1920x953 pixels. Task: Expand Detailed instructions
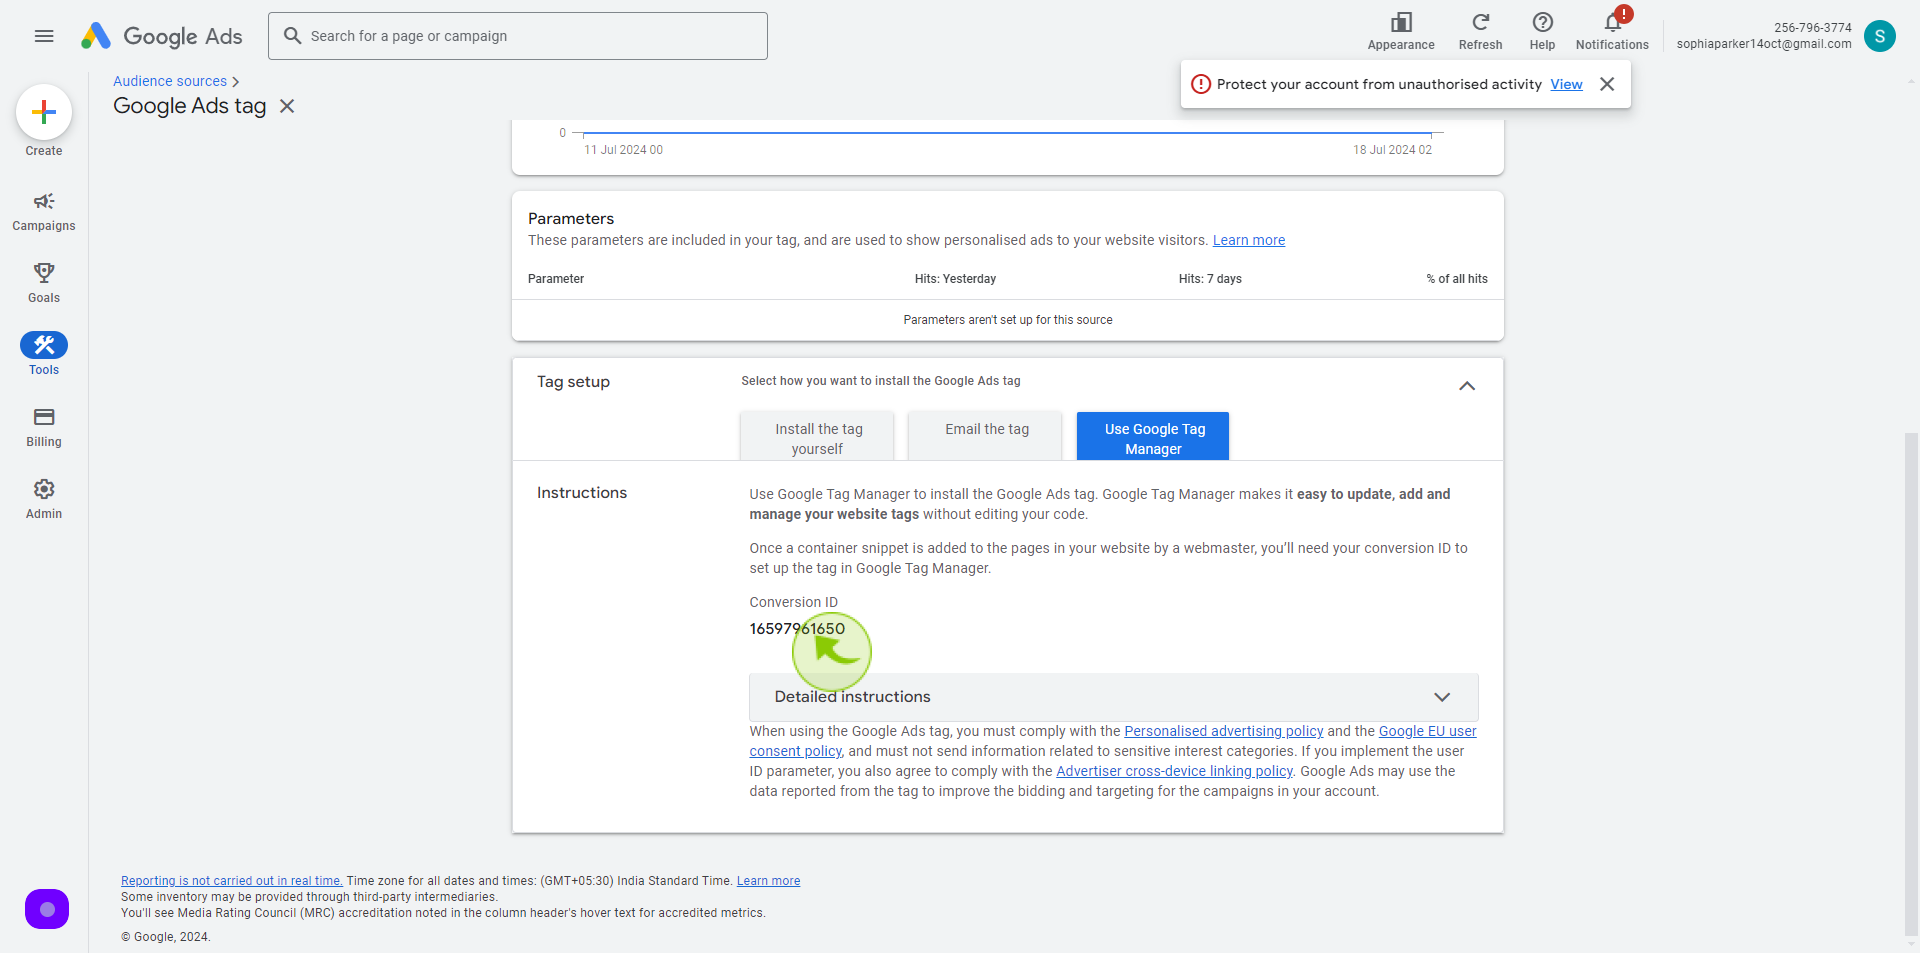tap(1114, 697)
